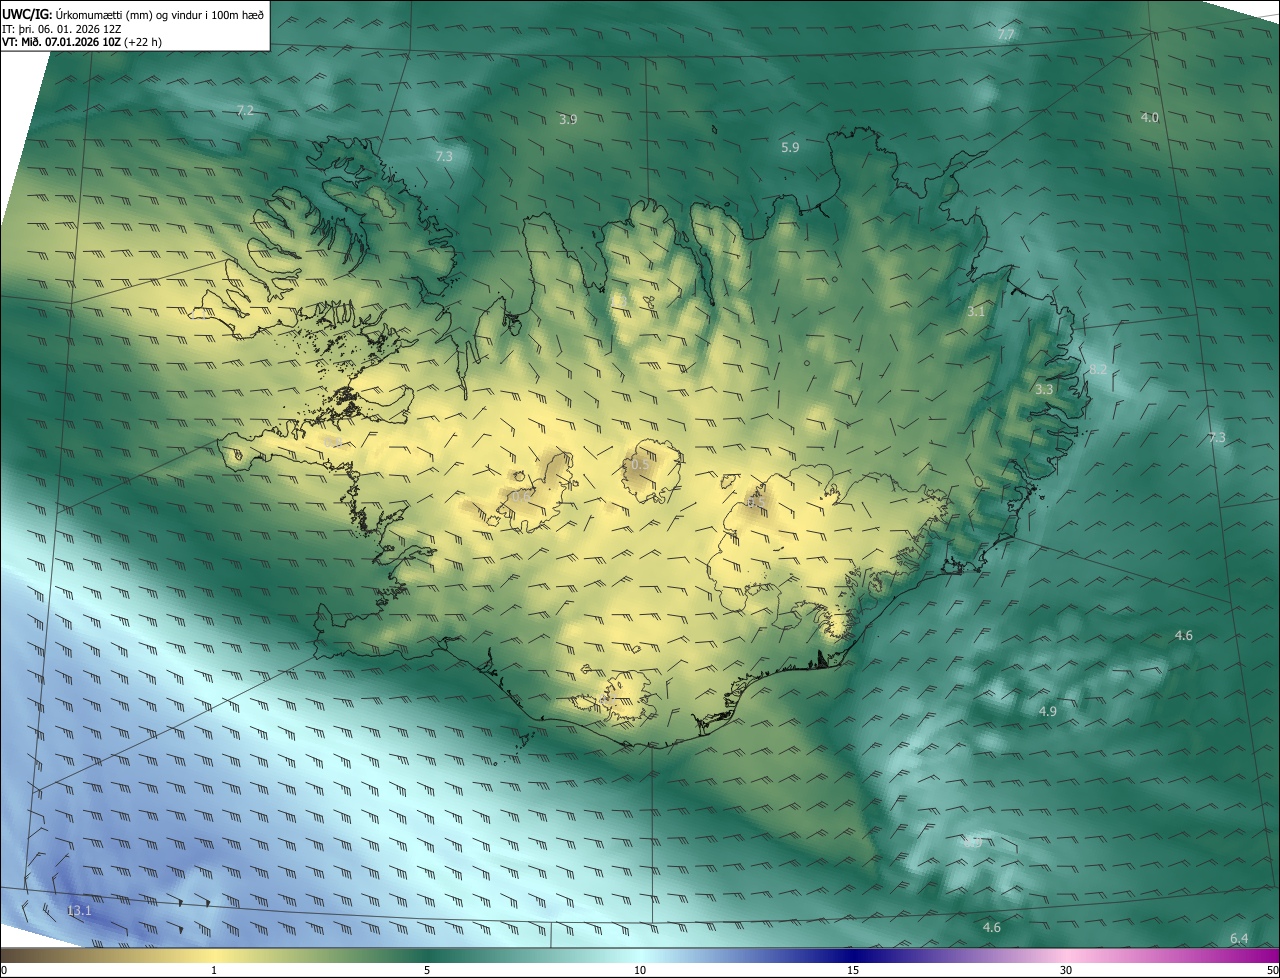The image size is (1280, 978).
Task: Click the 'VT: Mið. 07.01.2026 10Z (+22 h)' line
Action: pyautogui.click(x=82, y=42)
